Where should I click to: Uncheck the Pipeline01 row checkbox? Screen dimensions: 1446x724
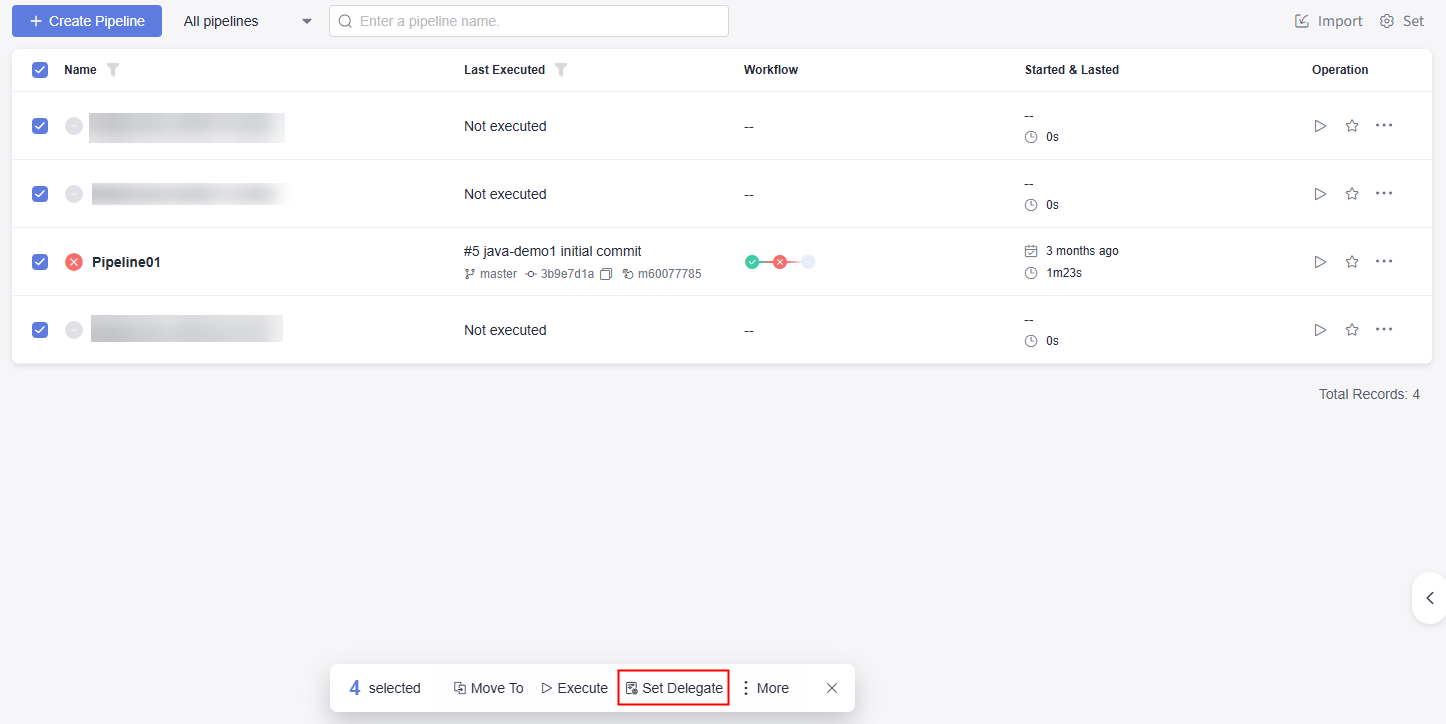(x=40, y=262)
